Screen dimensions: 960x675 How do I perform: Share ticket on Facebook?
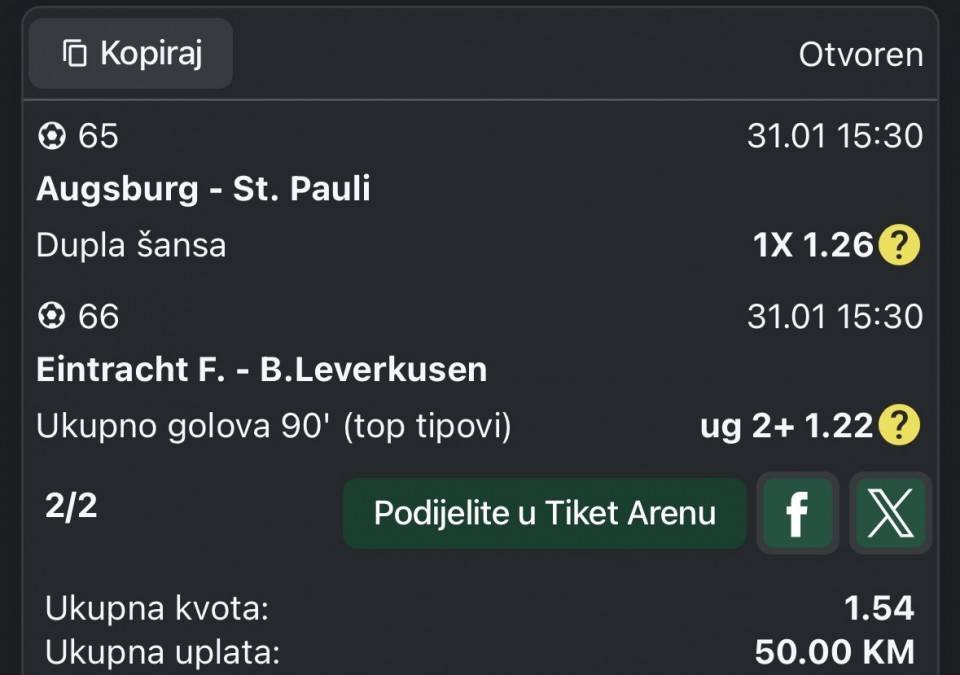pos(797,514)
